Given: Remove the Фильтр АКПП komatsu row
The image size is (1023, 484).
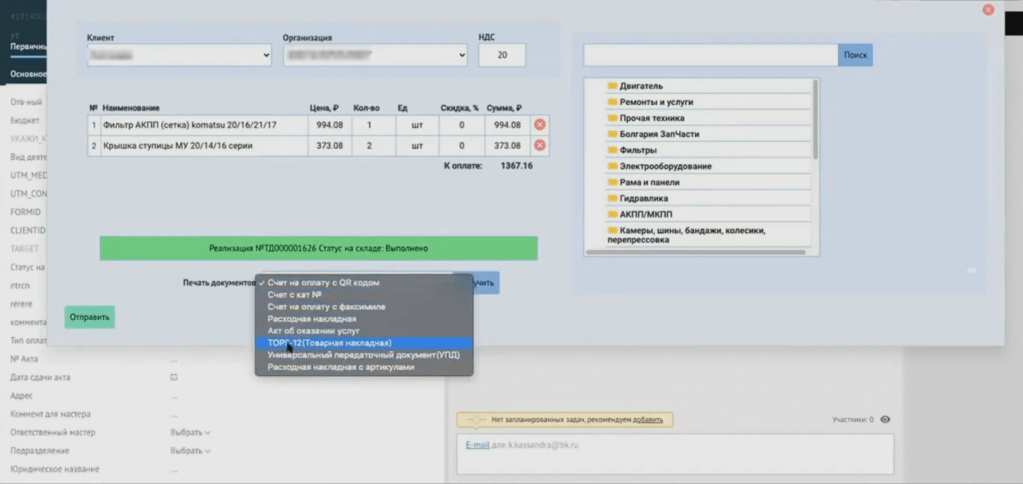Looking at the screenshot, I should pos(540,125).
